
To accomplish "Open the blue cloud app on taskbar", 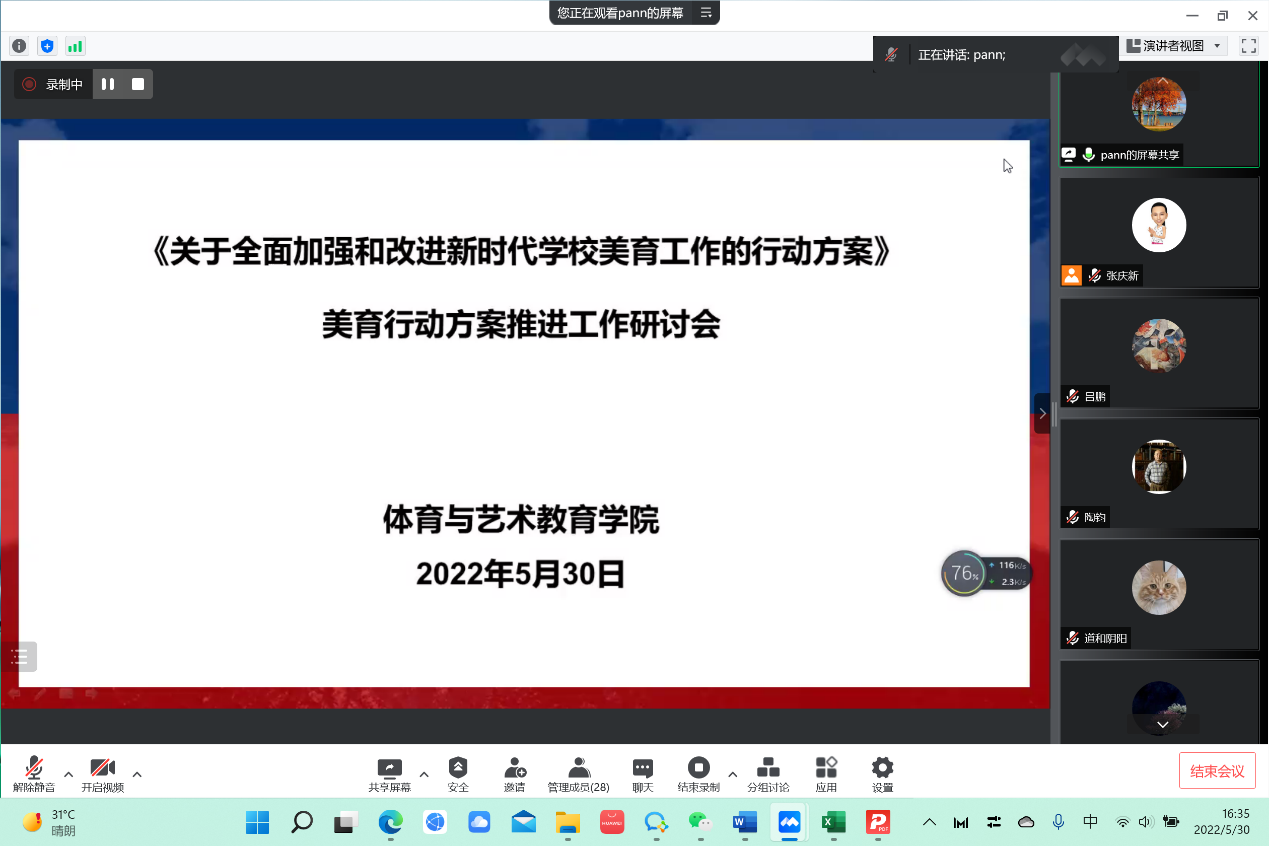I will pos(479,822).
